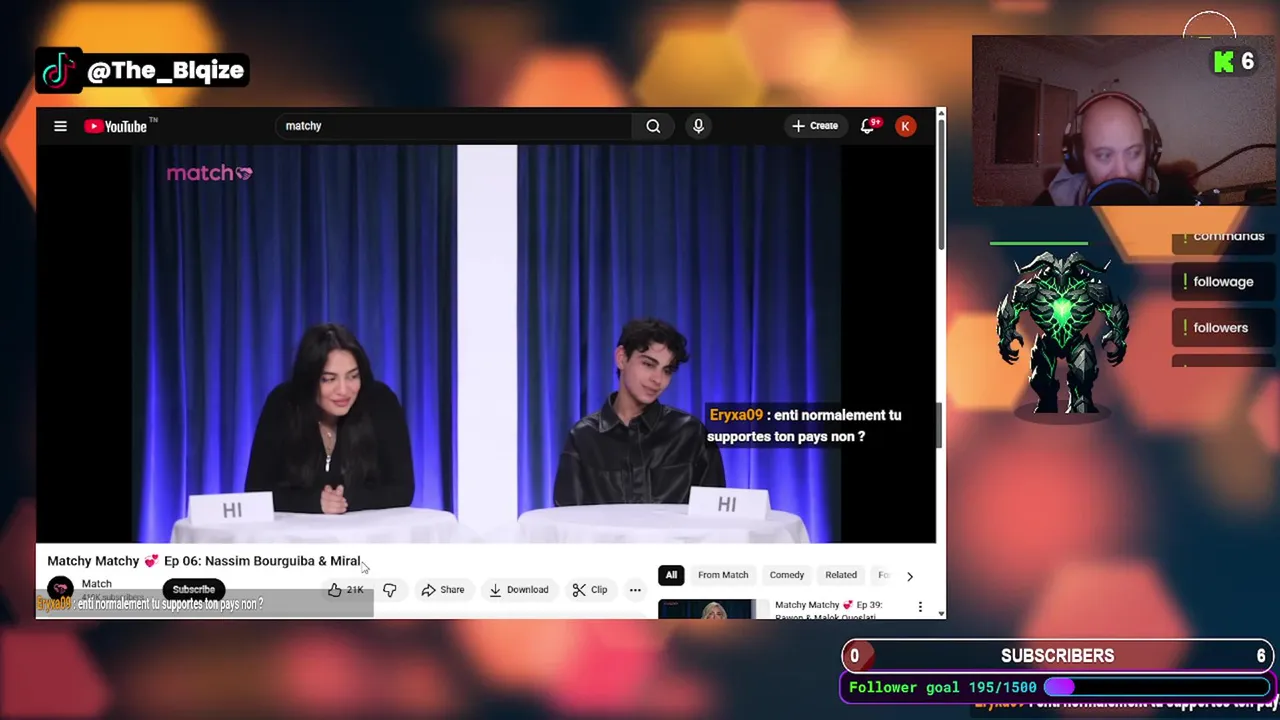Click the search box containing 'matchy'
The width and height of the screenshot is (1280, 720).
pos(454,126)
